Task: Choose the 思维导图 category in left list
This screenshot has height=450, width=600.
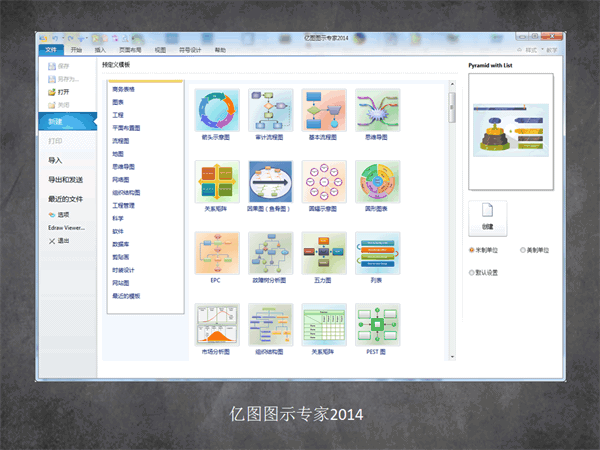Action: tap(123, 167)
